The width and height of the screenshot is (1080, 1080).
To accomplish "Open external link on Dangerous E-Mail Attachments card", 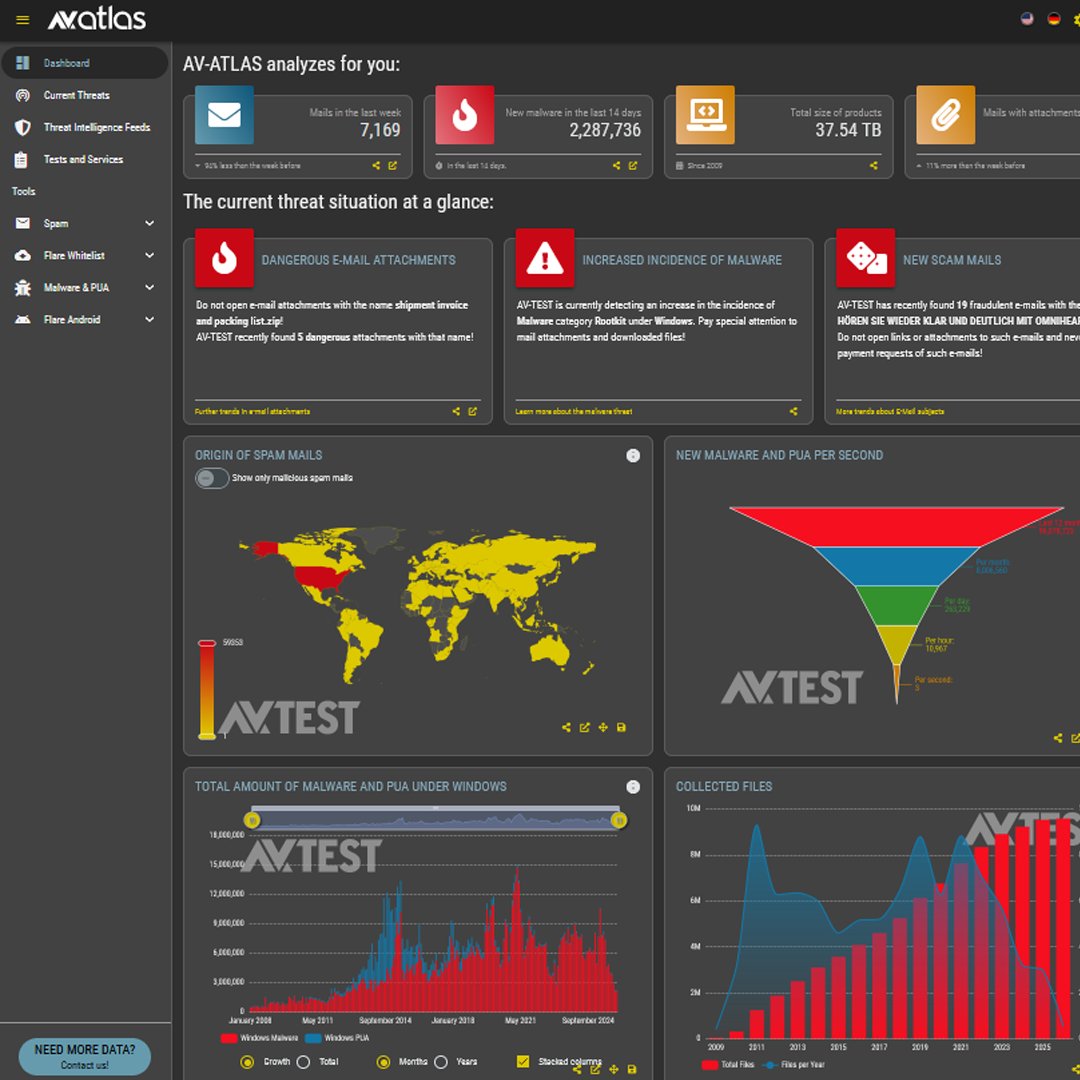I will (x=472, y=411).
